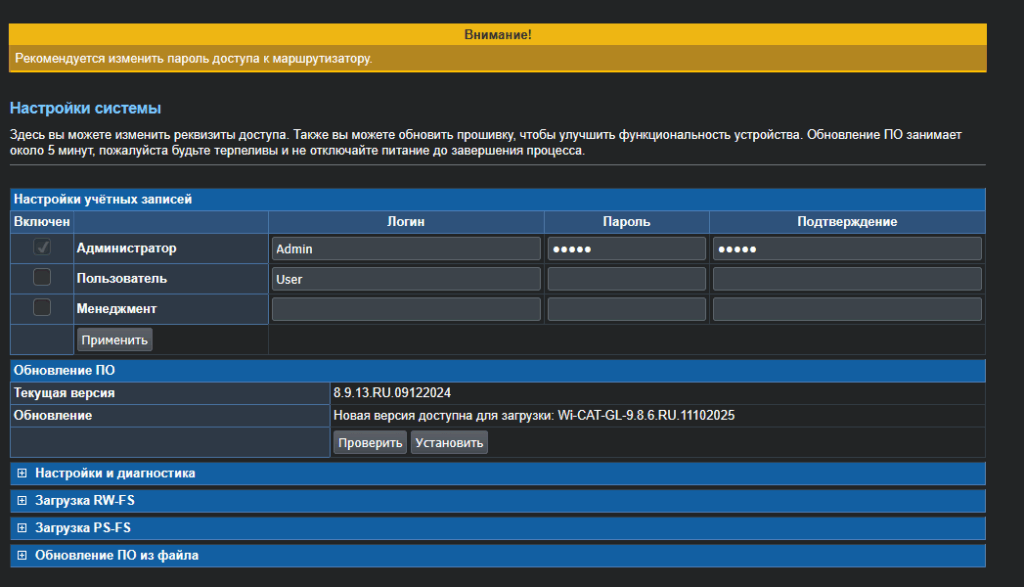This screenshot has height=587, width=1024.
Task: Enable the Менеджмент account checkbox
Action: pyautogui.click(x=42, y=308)
